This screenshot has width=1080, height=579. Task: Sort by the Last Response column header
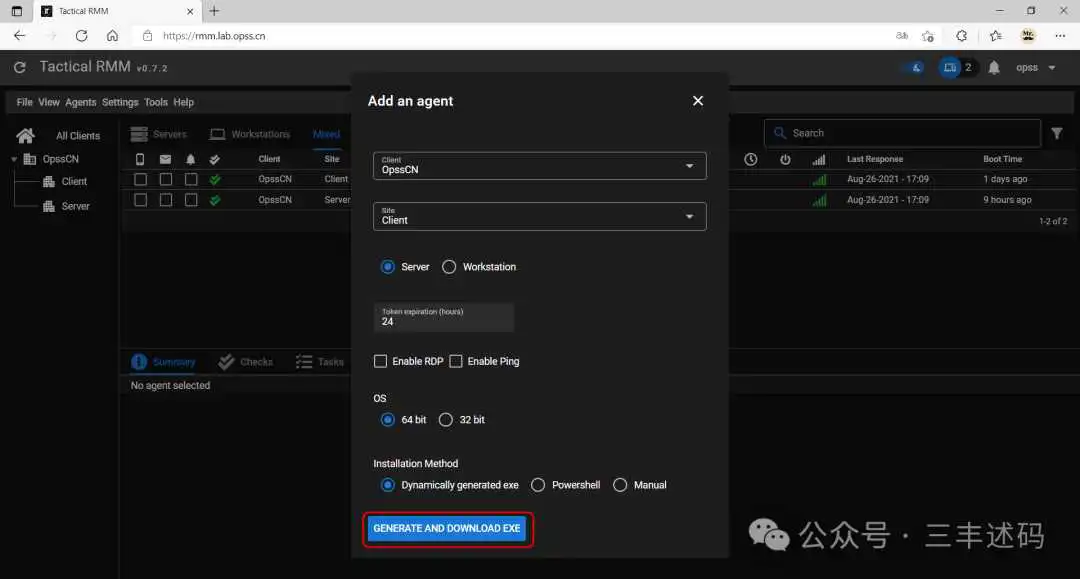click(x=875, y=159)
